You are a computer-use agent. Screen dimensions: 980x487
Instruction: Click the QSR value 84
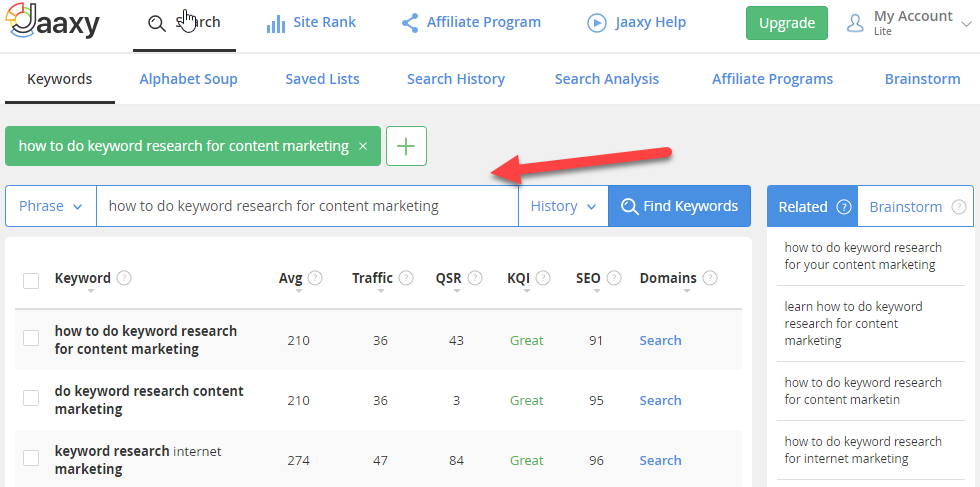(x=456, y=461)
